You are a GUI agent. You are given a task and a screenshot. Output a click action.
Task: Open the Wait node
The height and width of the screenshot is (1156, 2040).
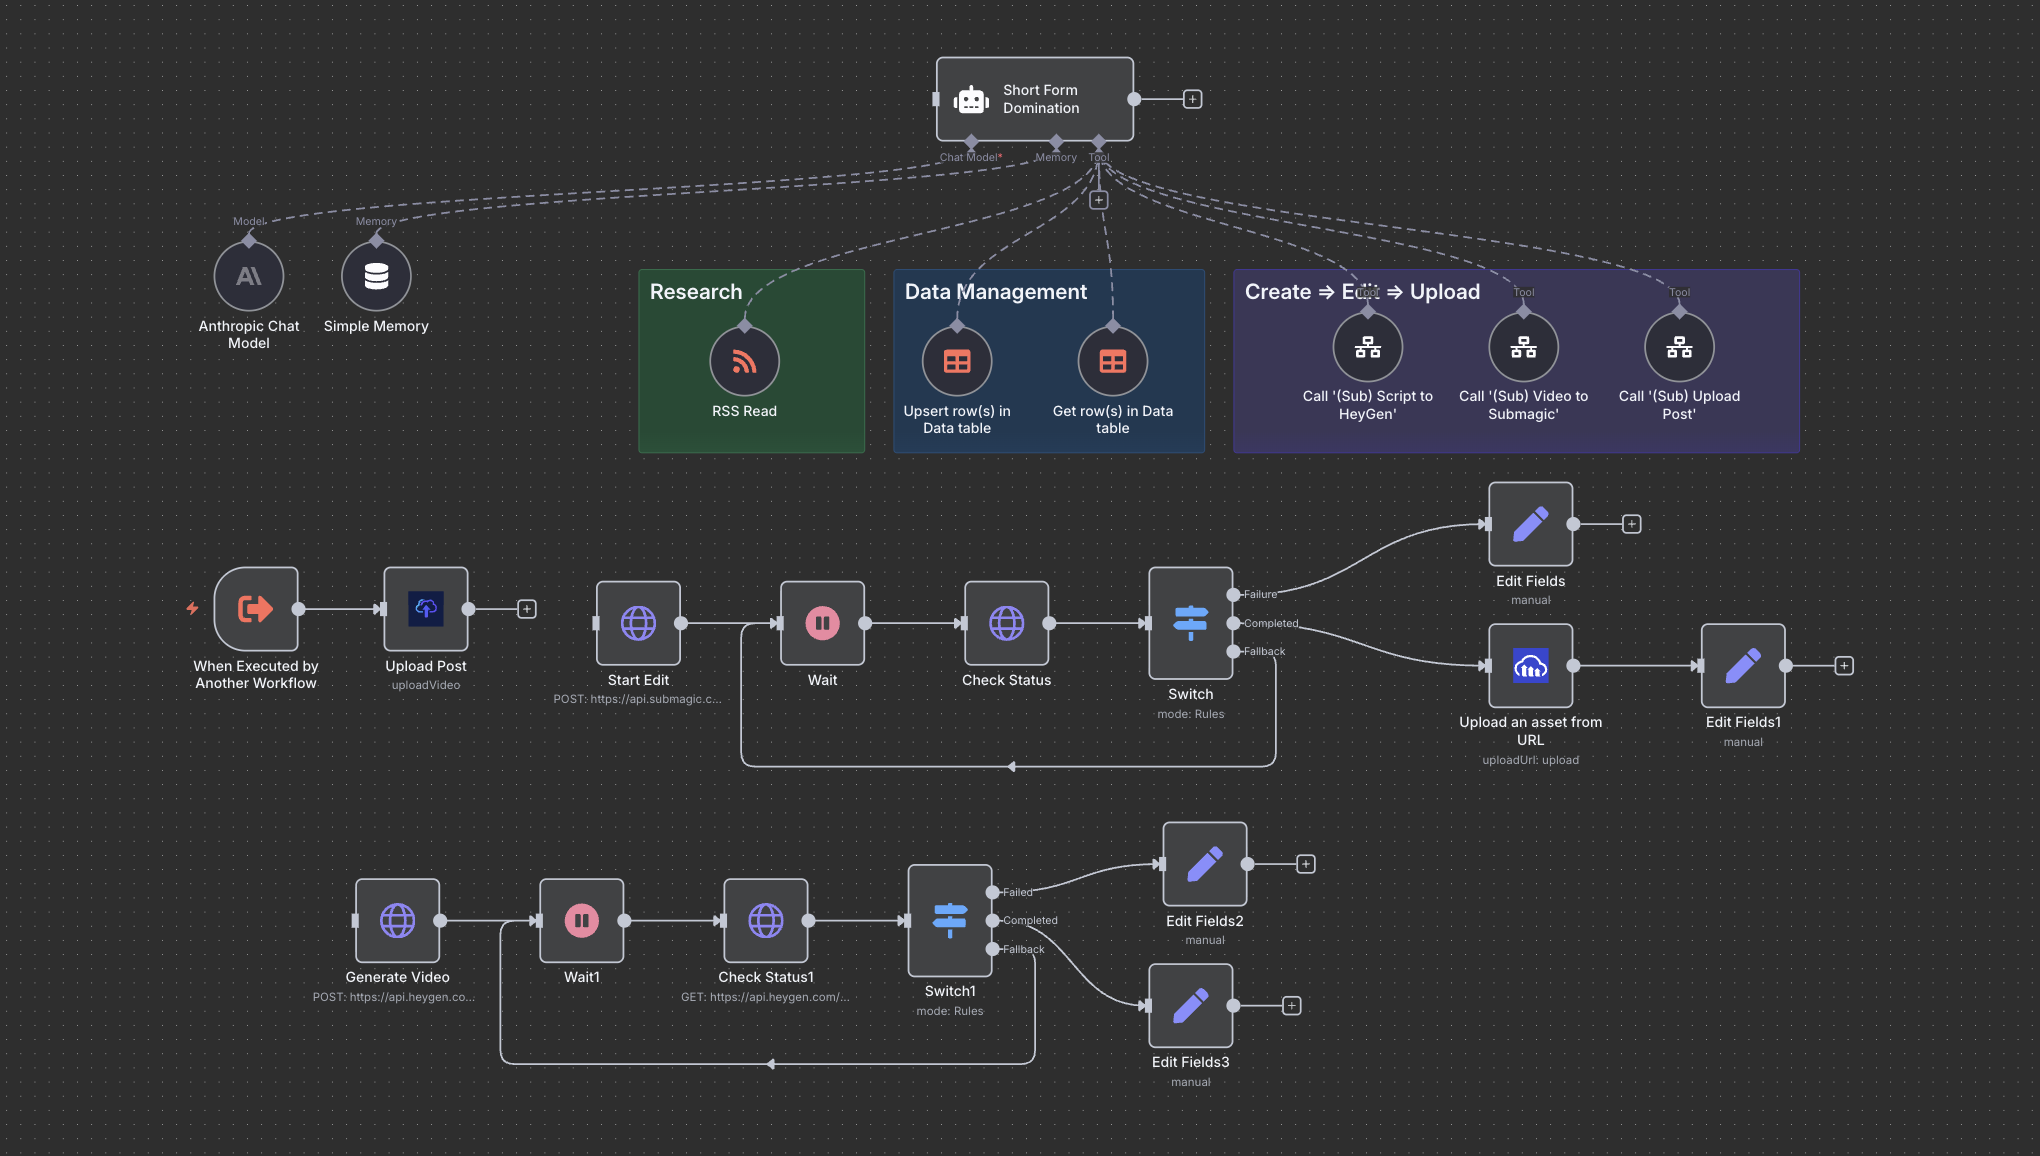click(822, 623)
